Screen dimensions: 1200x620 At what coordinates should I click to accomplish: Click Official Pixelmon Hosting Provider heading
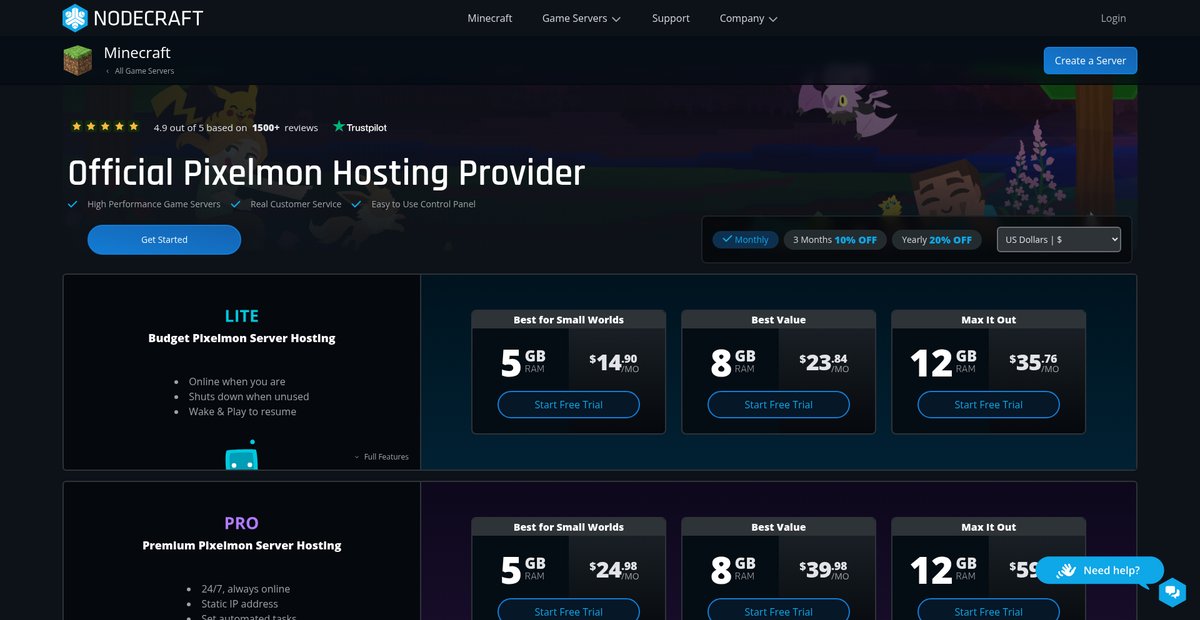coord(326,173)
